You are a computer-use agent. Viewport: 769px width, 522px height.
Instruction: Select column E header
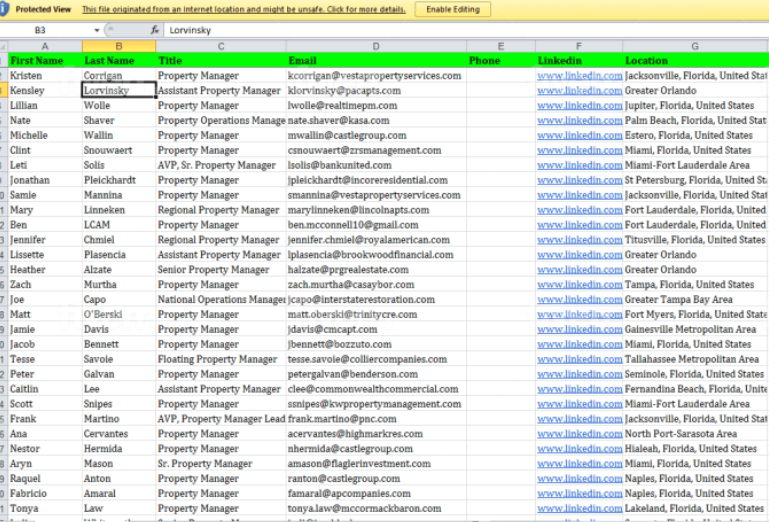point(501,47)
